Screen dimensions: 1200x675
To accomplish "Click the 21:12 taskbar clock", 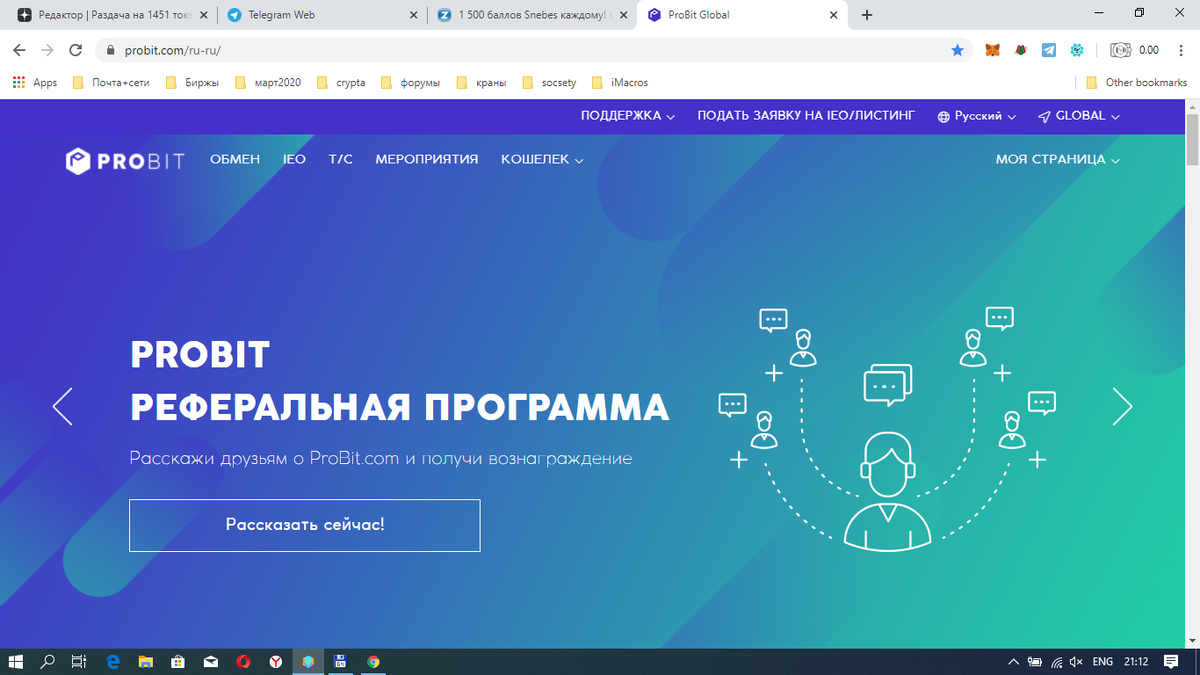I will [x=1136, y=661].
